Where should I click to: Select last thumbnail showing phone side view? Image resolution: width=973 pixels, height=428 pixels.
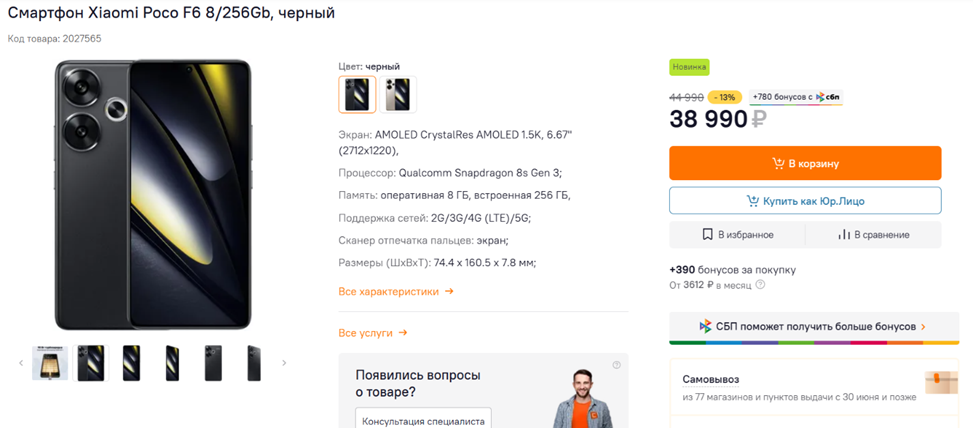254,363
